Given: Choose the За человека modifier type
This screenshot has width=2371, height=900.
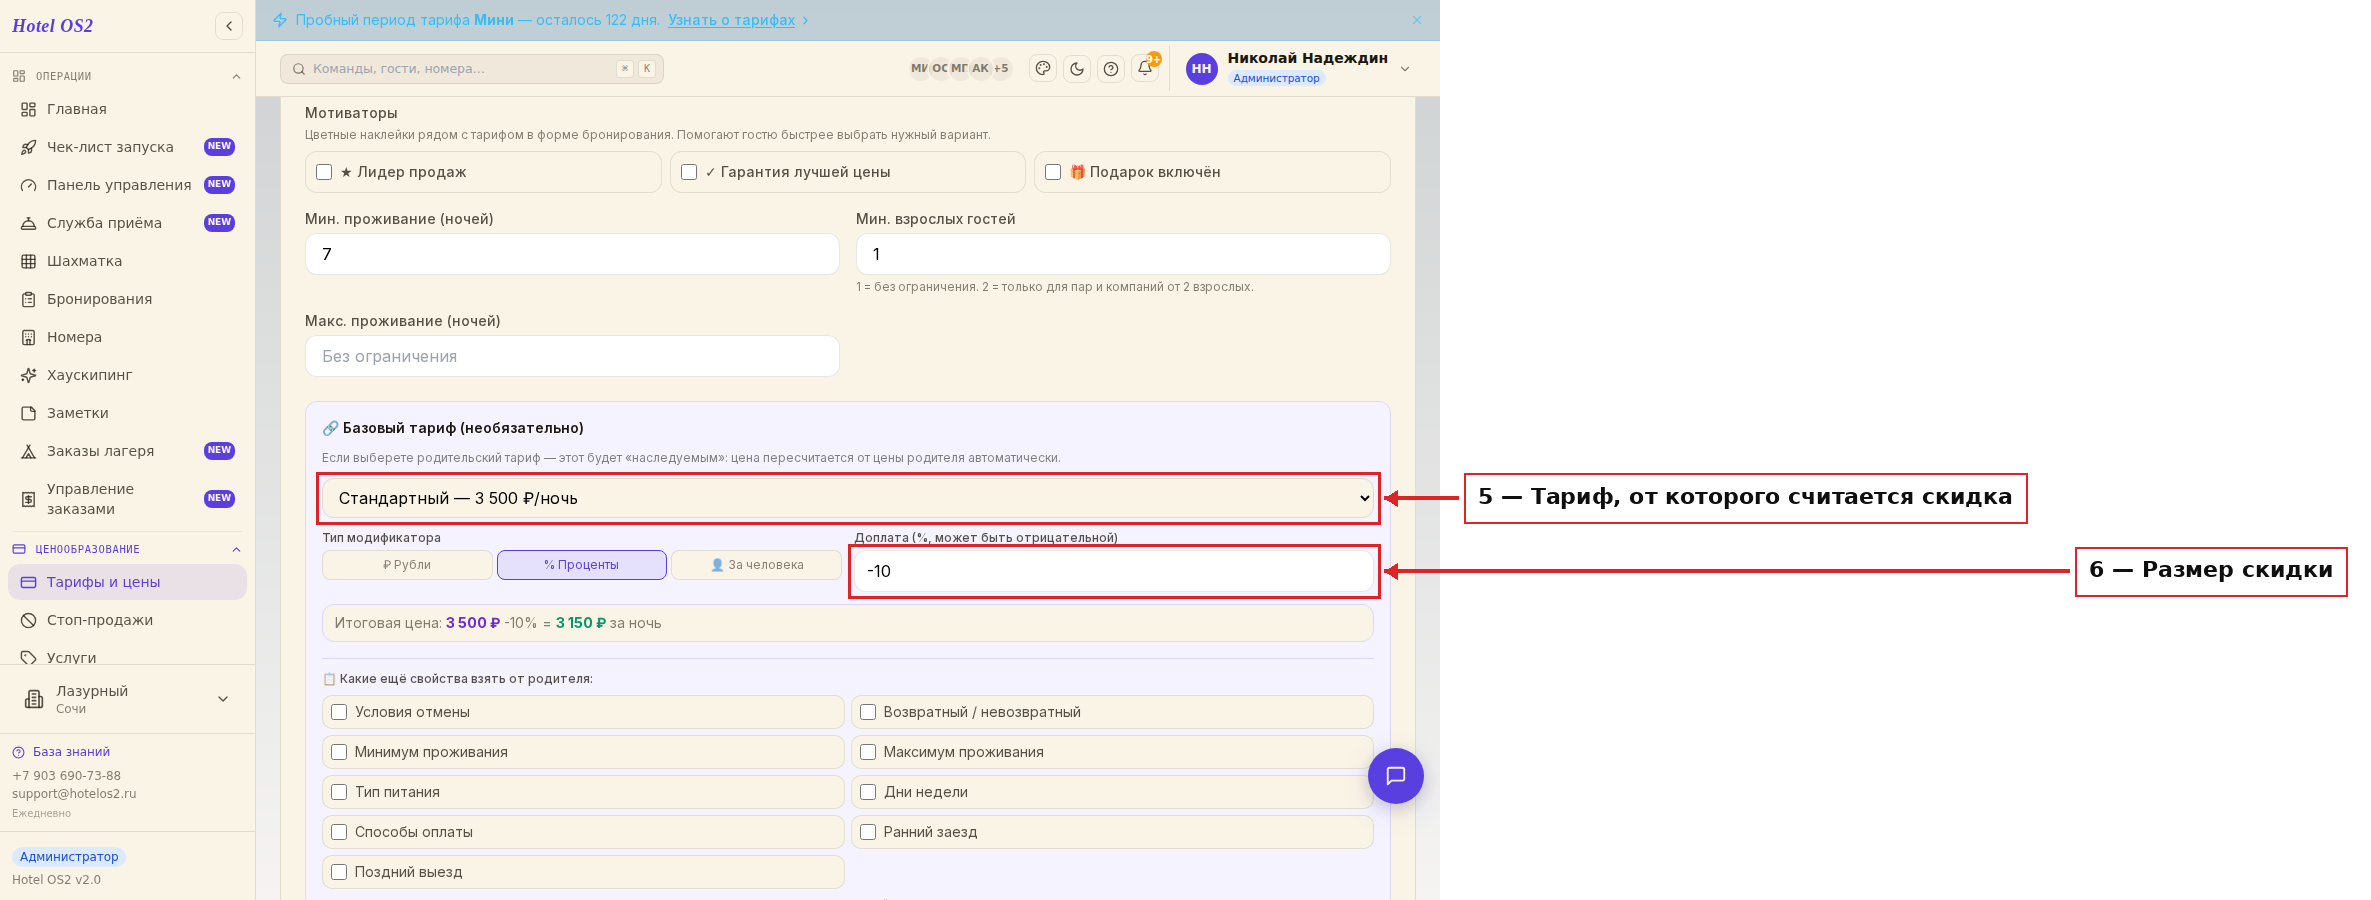Looking at the screenshot, I should coord(756,565).
